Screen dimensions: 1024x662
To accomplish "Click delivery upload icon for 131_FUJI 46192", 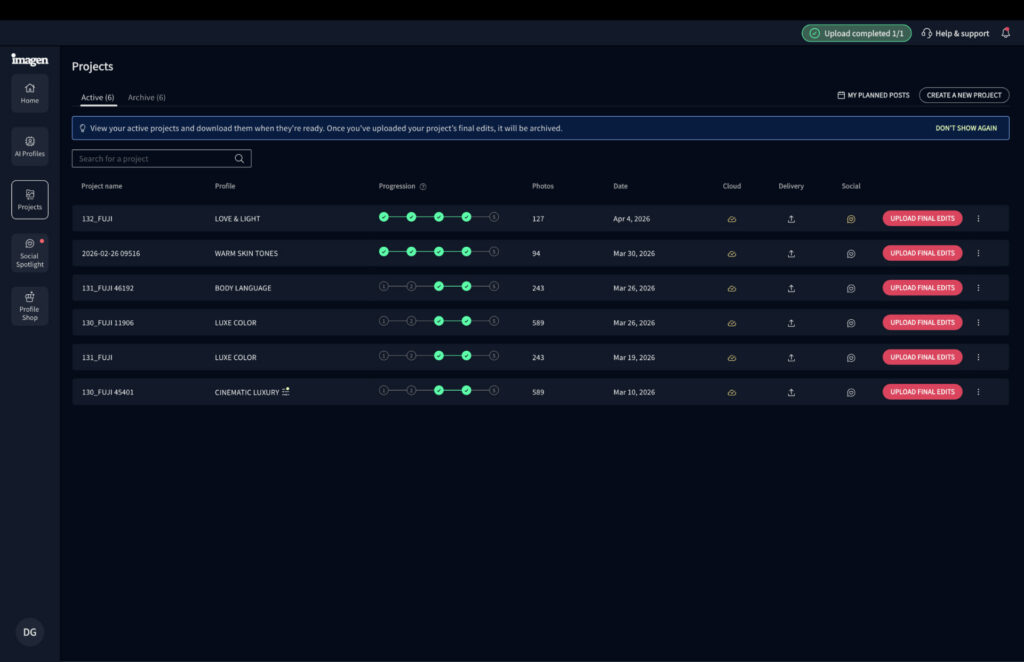I will click(x=791, y=288).
